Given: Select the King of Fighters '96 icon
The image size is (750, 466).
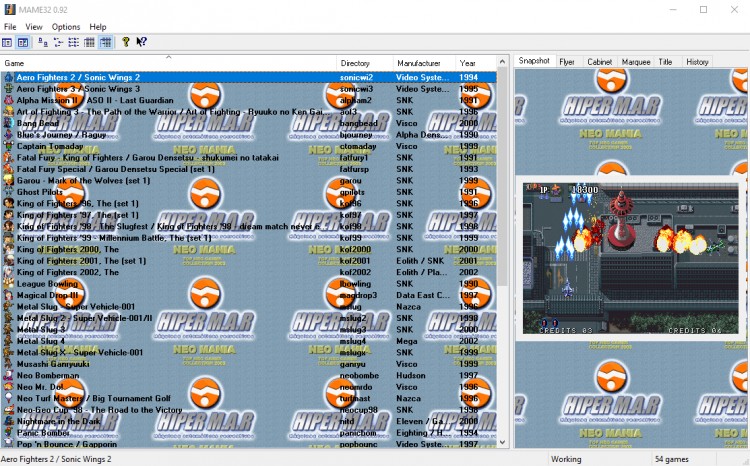Looking at the screenshot, I should click(x=9, y=203).
